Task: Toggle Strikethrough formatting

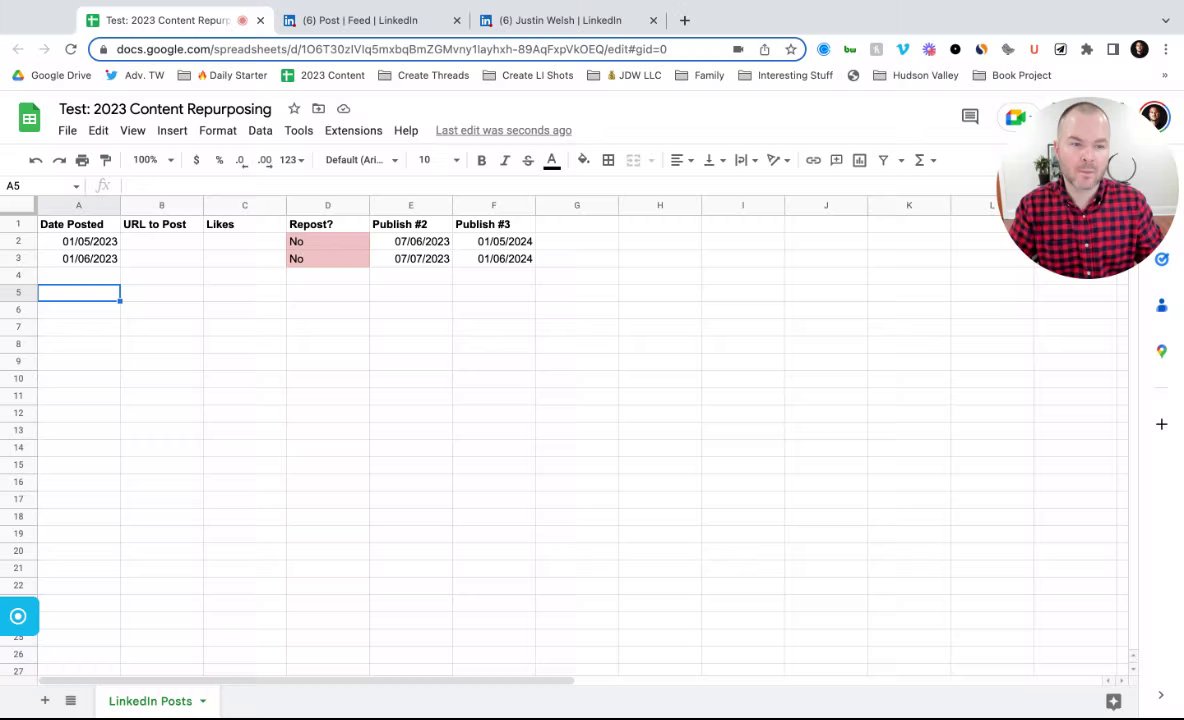Action: point(528,160)
